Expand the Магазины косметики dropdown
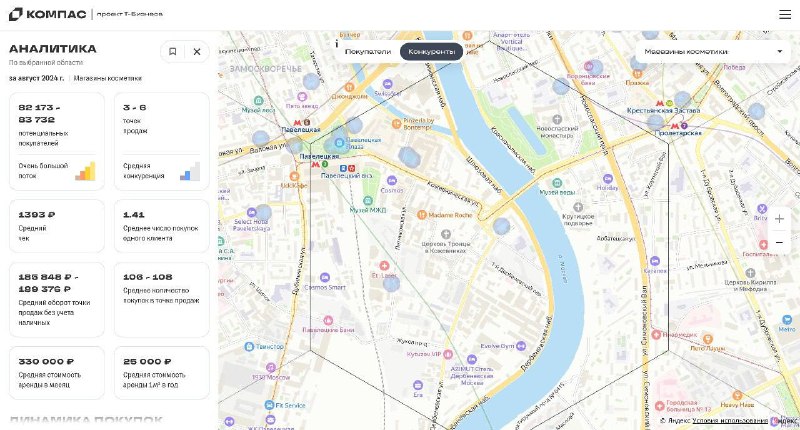The width and height of the screenshot is (800, 430). 713,52
